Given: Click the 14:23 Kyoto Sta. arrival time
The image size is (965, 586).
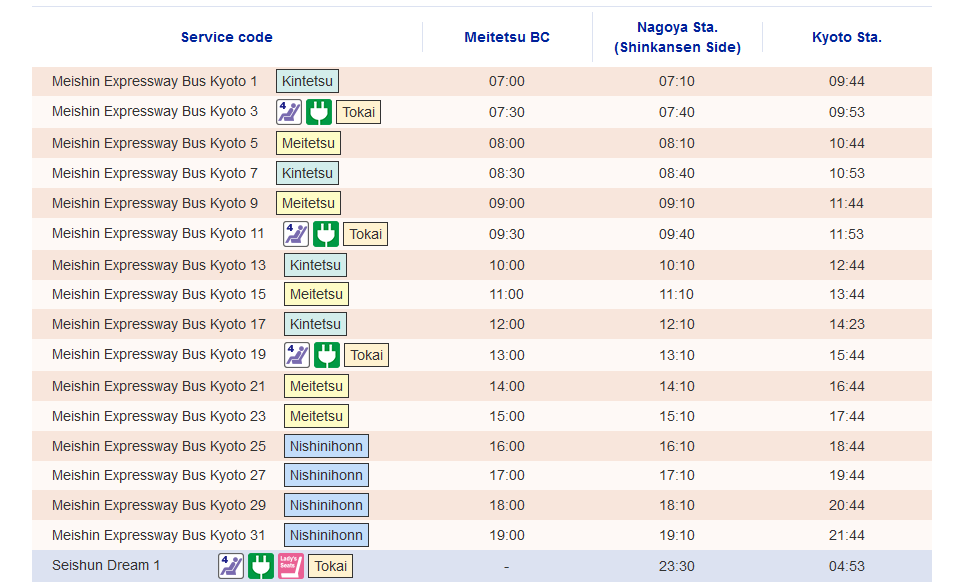Looking at the screenshot, I should pyautogui.click(x=847, y=324).
